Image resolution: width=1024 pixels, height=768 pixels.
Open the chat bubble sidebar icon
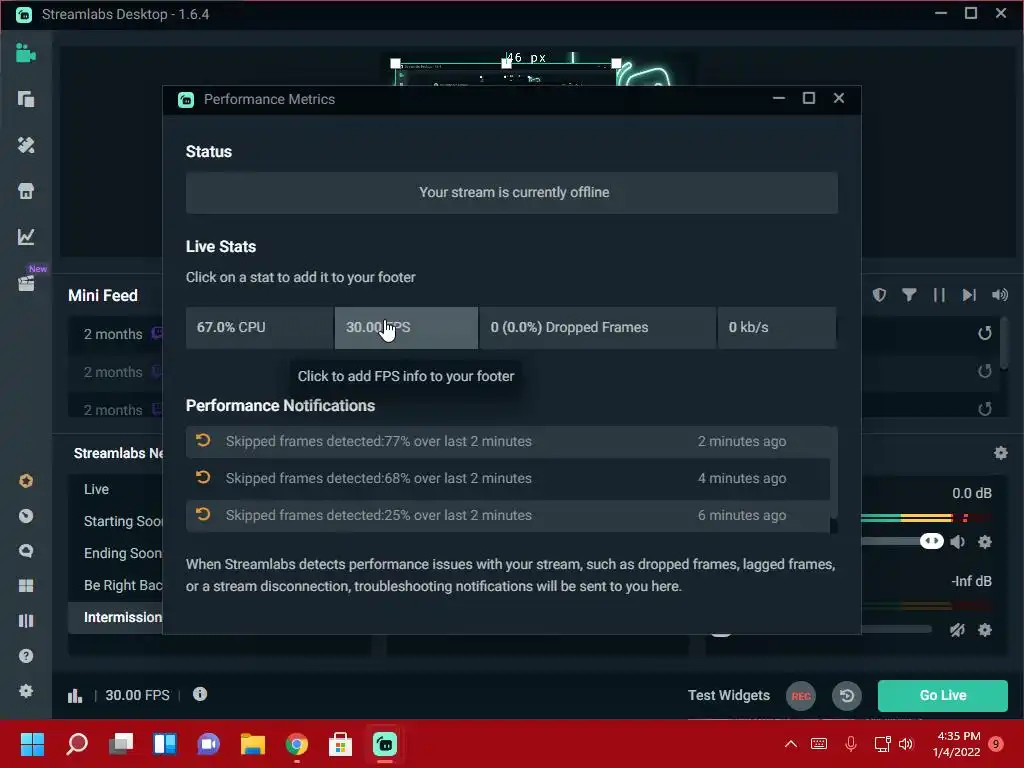coord(25,551)
